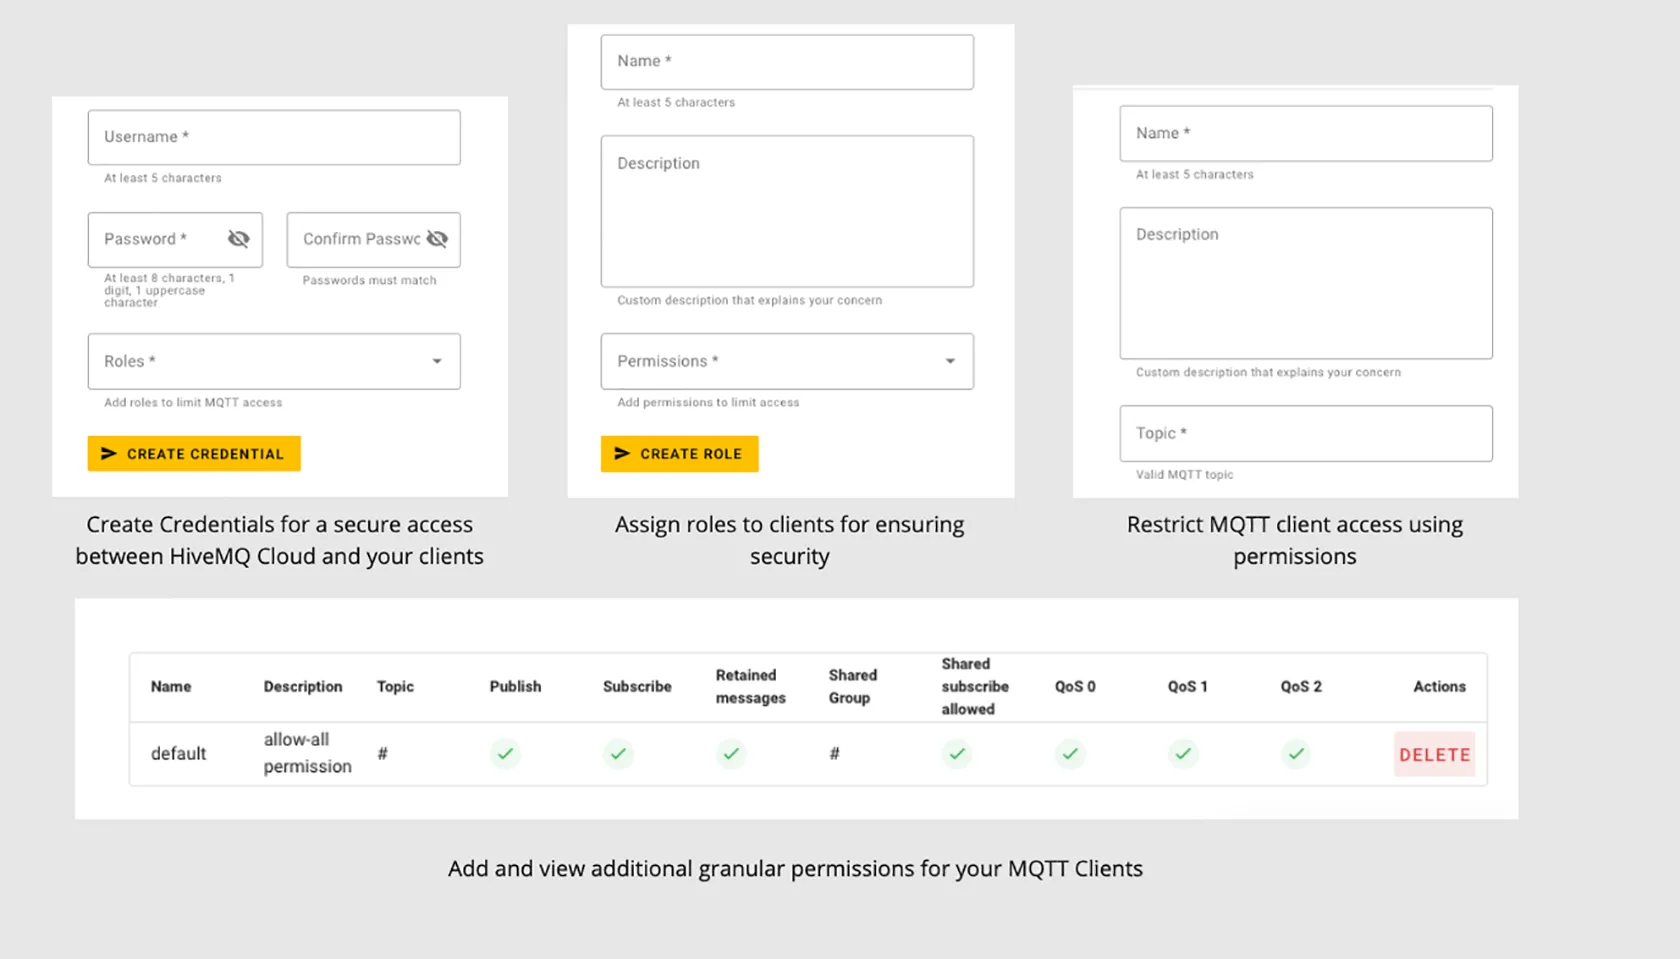This screenshot has height=959, width=1680.
Task: Focus the Password input field
Action: pyautogui.click(x=175, y=239)
